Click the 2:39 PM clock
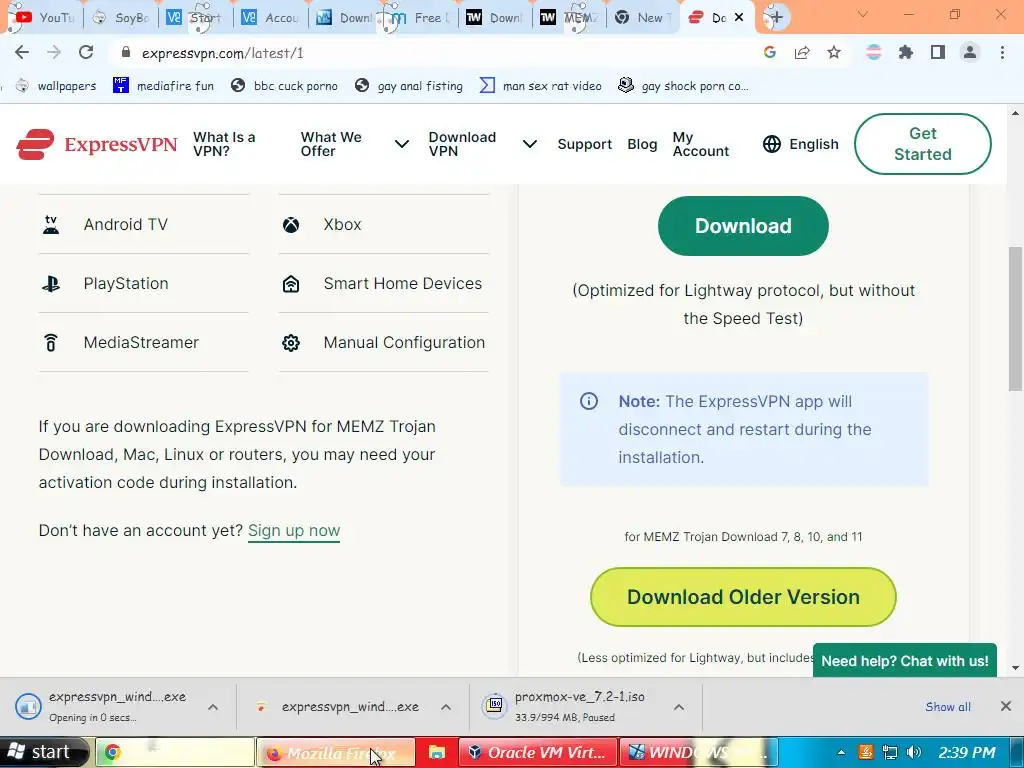The height and width of the screenshot is (768, 1024). pyautogui.click(x=967, y=753)
